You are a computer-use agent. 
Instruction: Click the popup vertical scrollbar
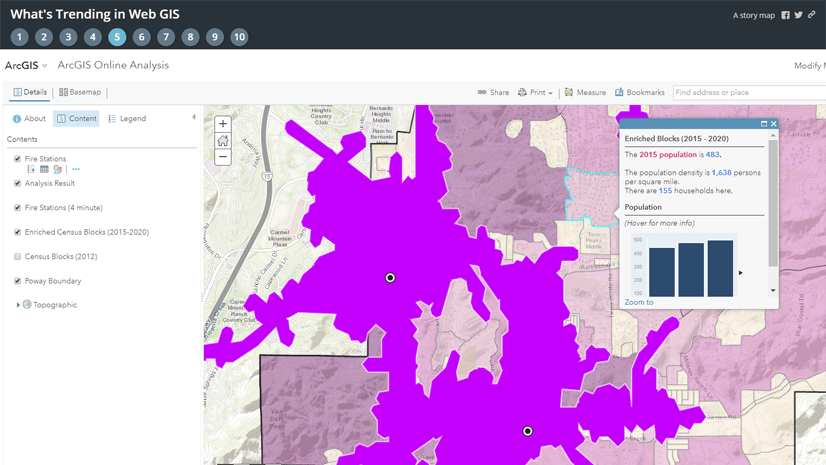coord(773,203)
